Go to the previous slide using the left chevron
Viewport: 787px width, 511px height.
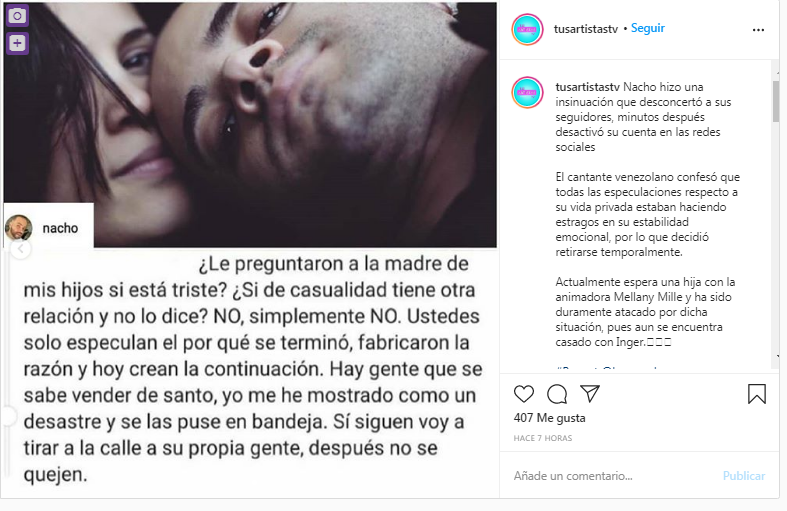pyautogui.click(x=21, y=249)
